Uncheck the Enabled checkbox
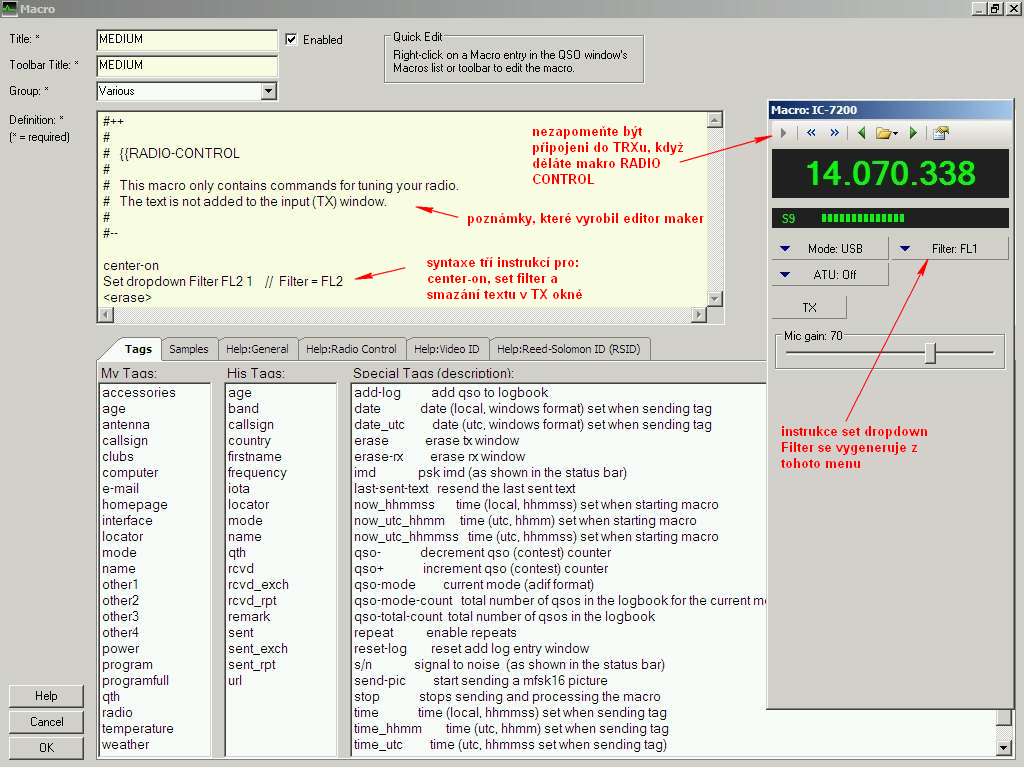The height and width of the screenshot is (768, 1024). pos(291,40)
